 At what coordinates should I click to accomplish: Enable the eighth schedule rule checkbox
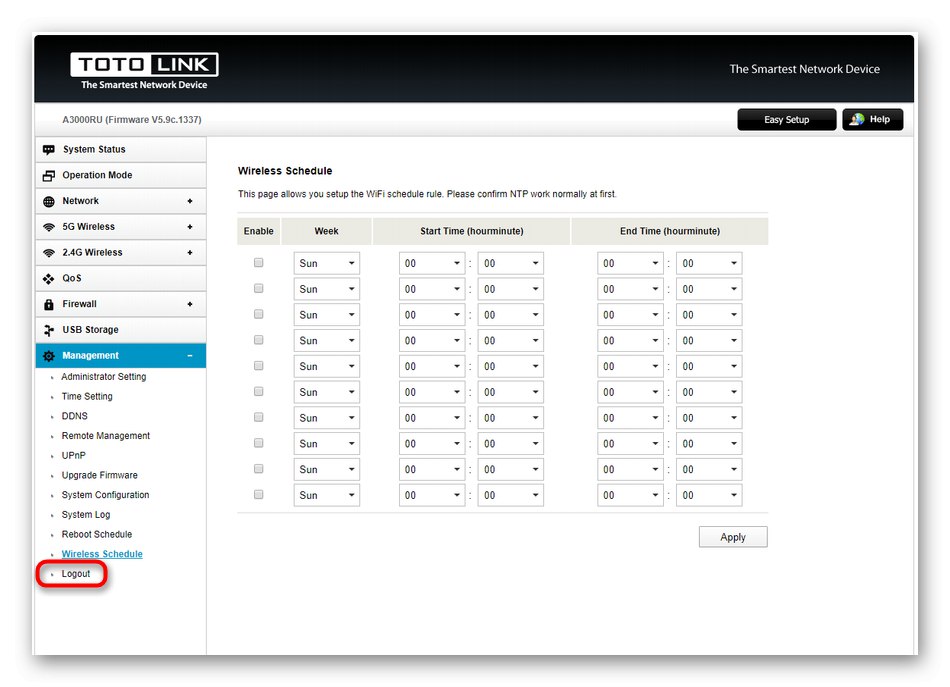tap(259, 443)
